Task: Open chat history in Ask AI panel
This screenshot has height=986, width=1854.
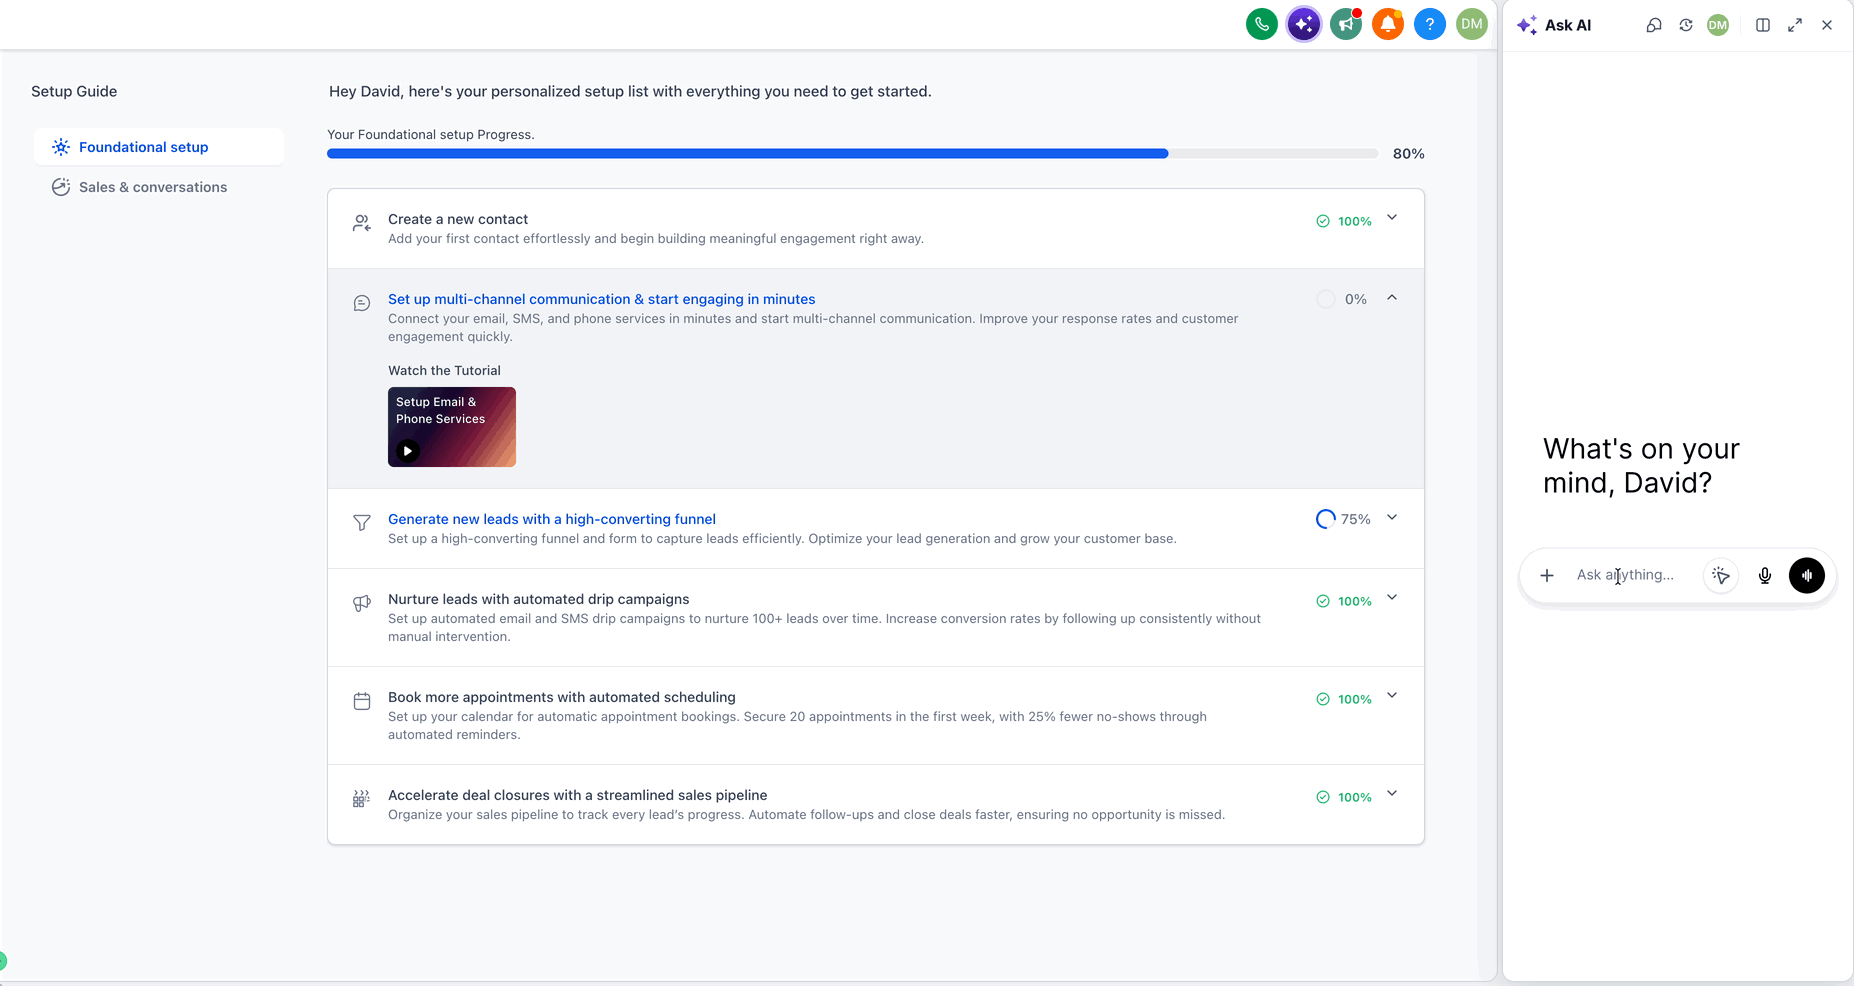Action: (1686, 25)
